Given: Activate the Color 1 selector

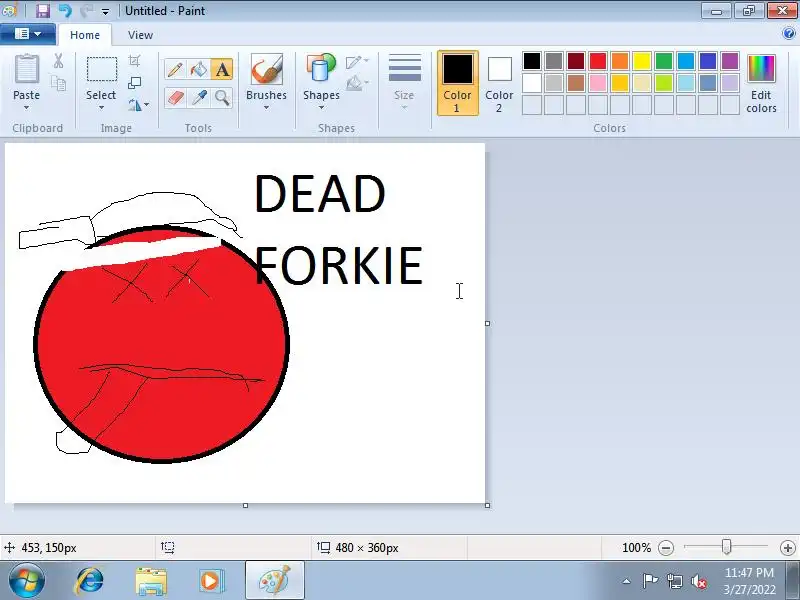Looking at the screenshot, I should click(x=458, y=83).
